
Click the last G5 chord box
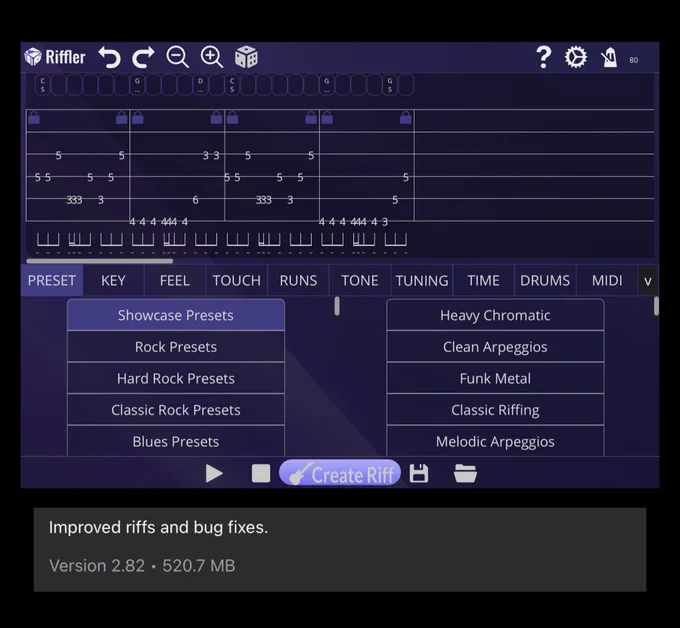point(390,85)
